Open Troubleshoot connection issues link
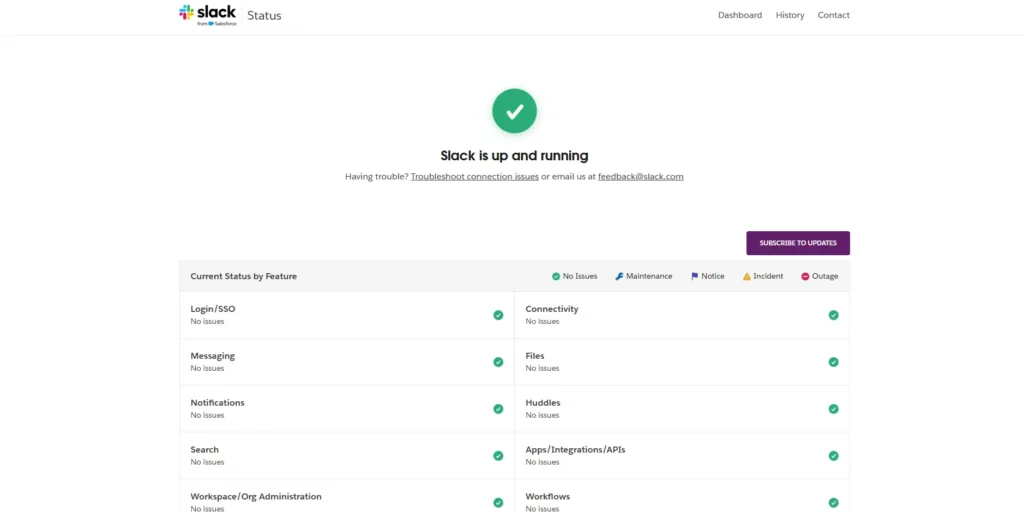1024x512 pixels. 474,176
